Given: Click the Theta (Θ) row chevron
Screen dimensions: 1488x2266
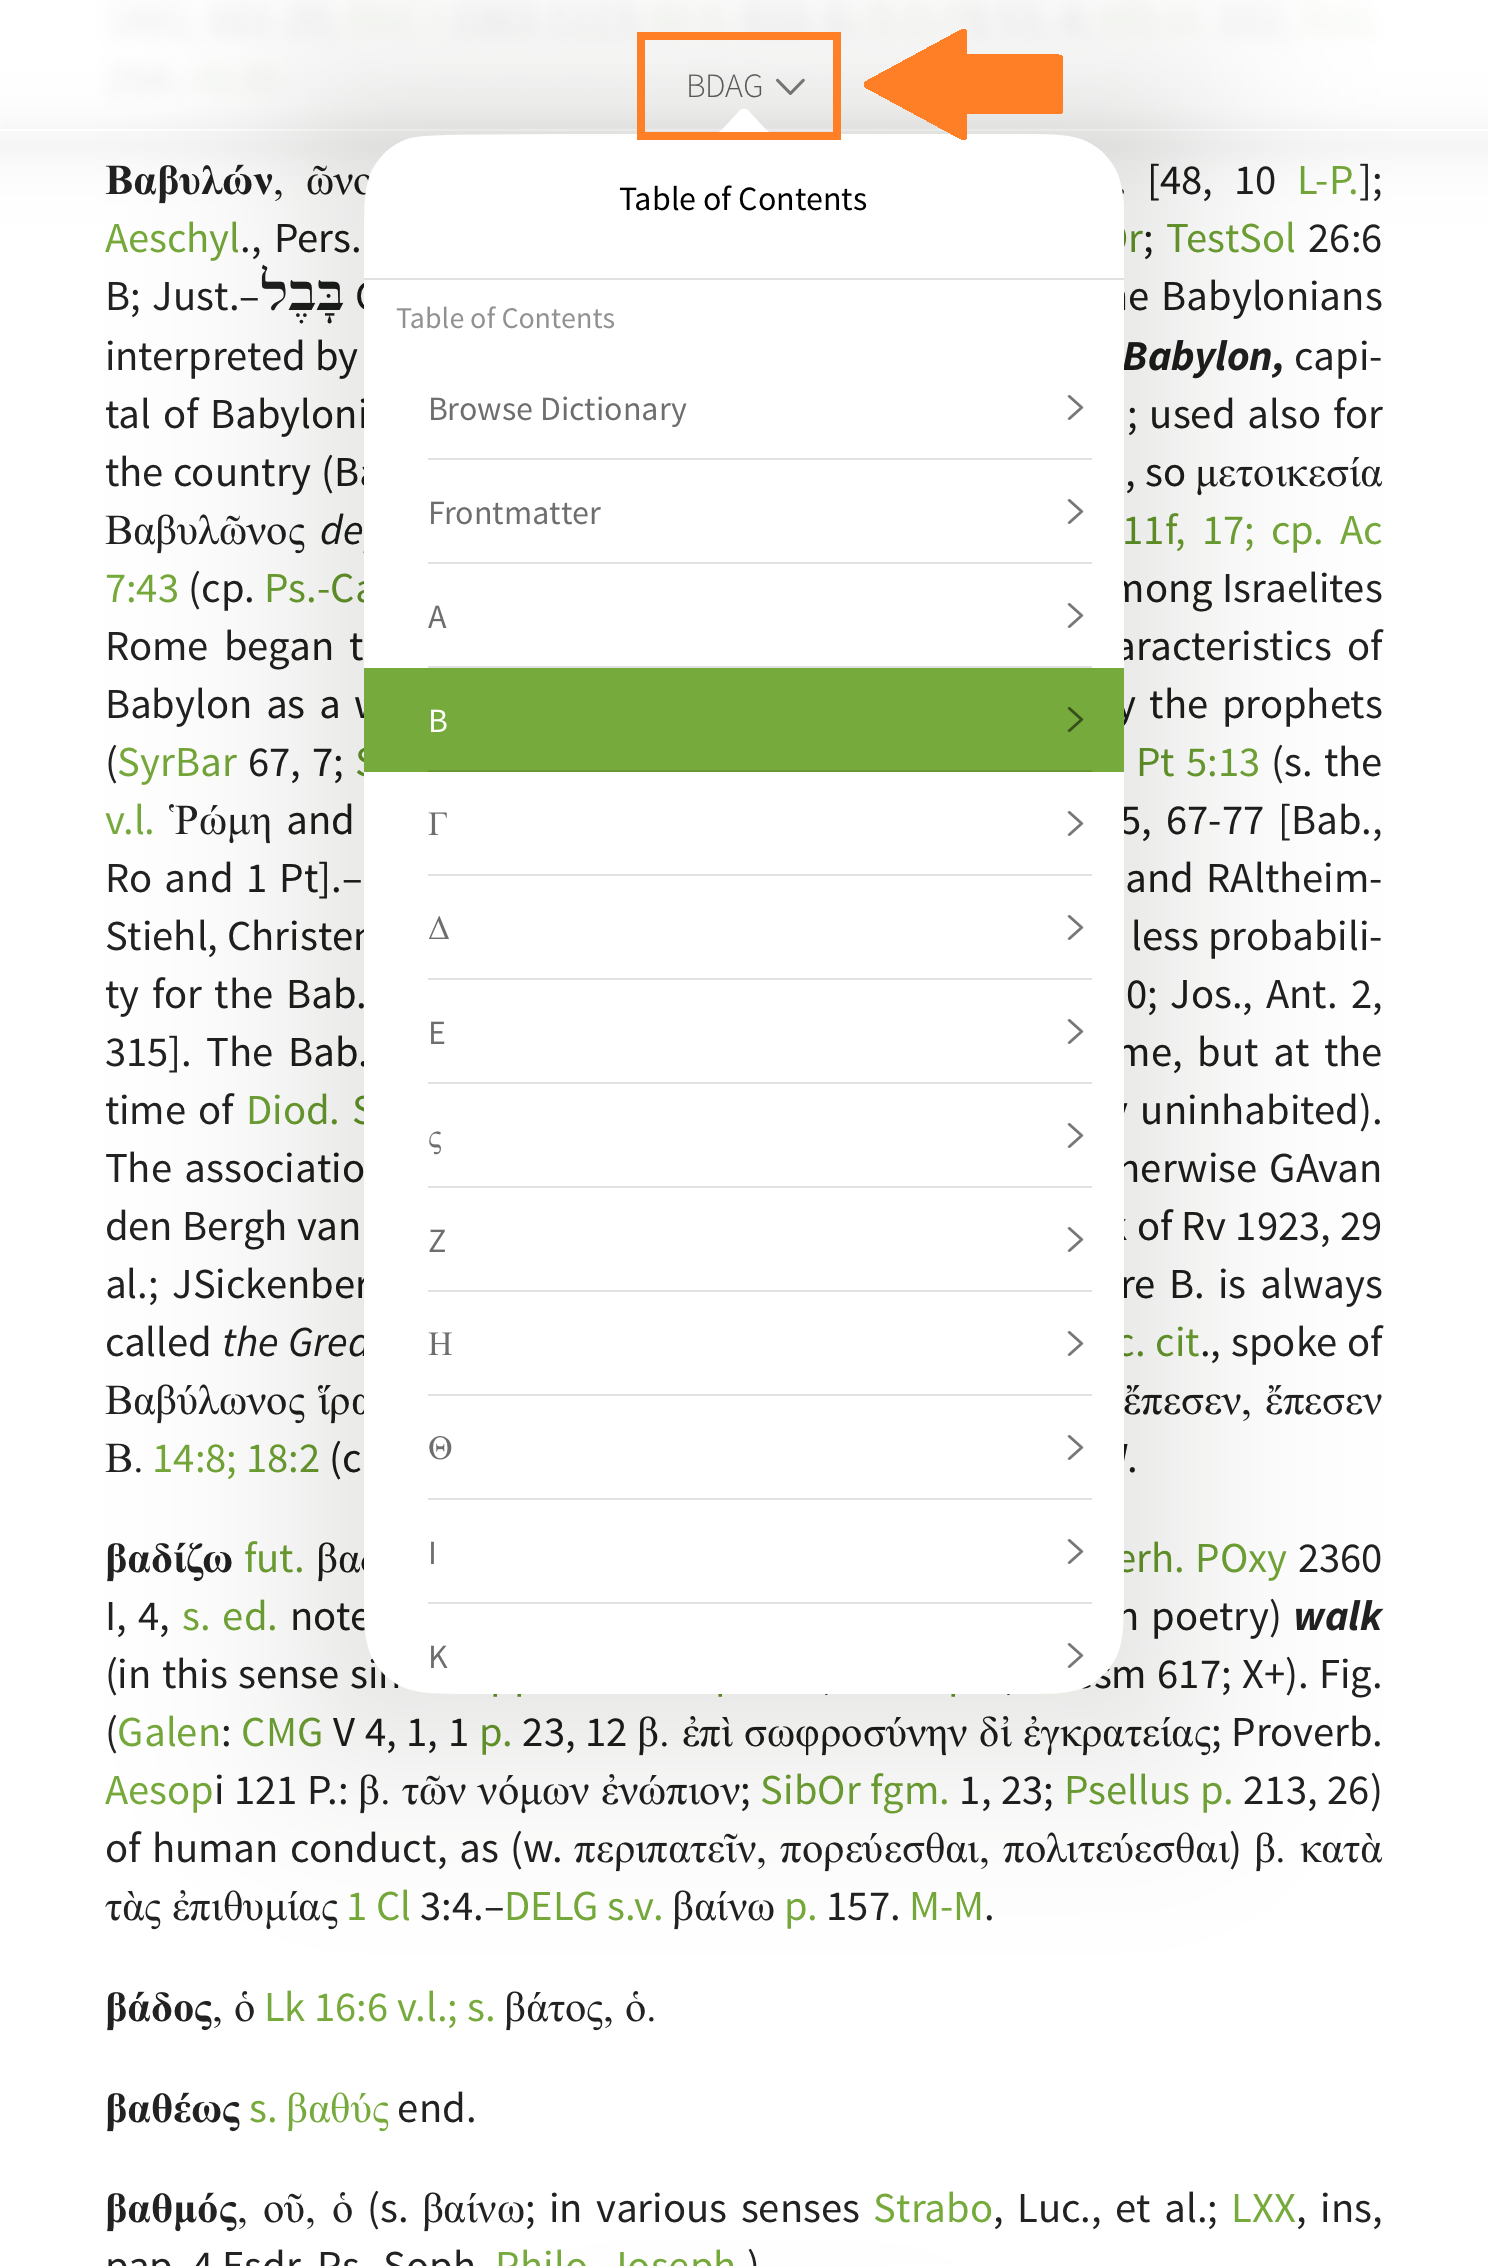Looking at the screenshot, I should [1074, 1448].
